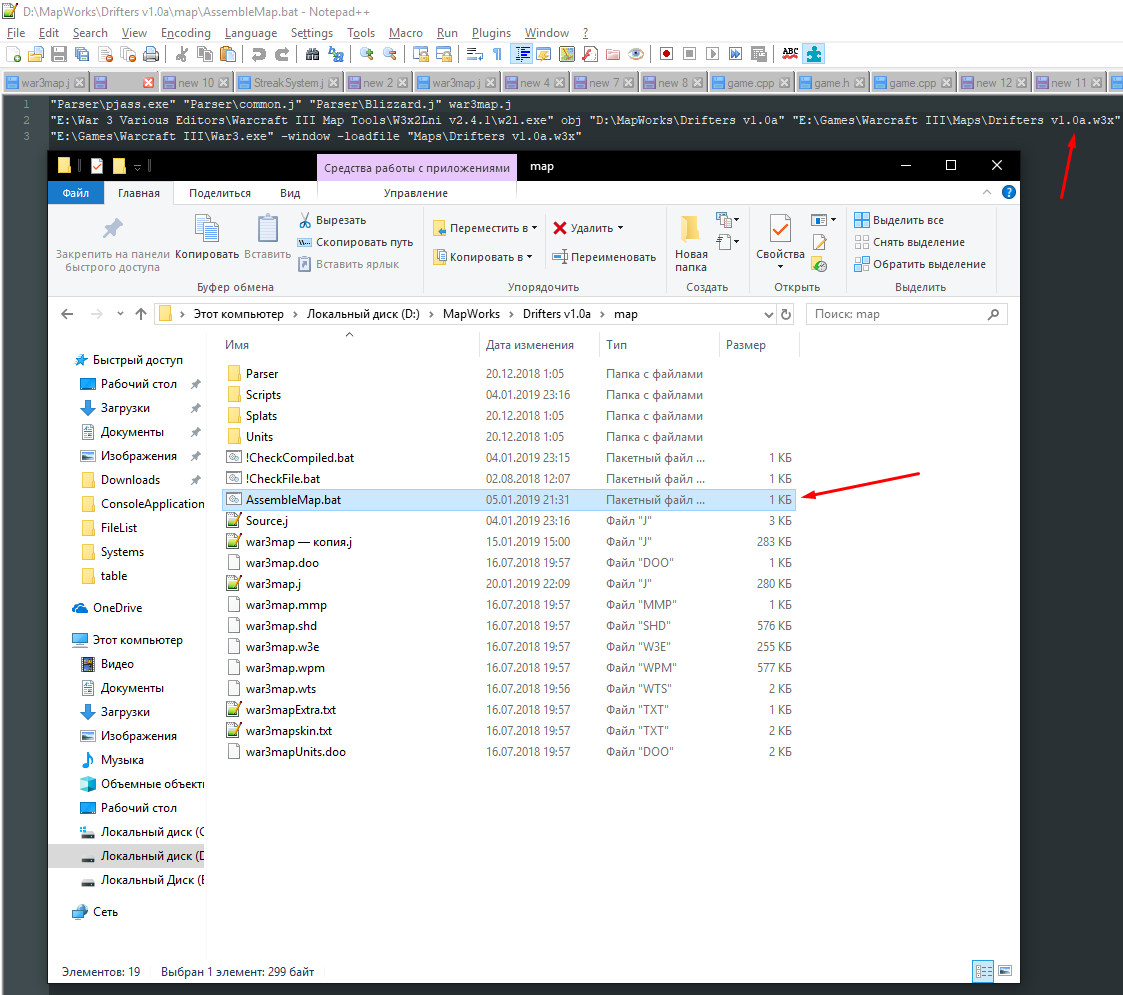
Task: Sort files by the Дата изменения column
Action: pyautogui.click(x=529, y=345)
